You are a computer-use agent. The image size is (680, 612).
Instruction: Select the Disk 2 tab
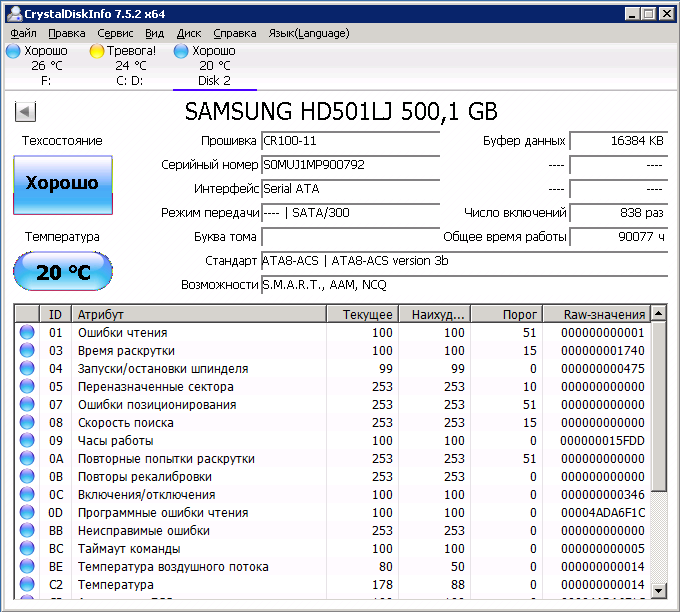point(214,65)
